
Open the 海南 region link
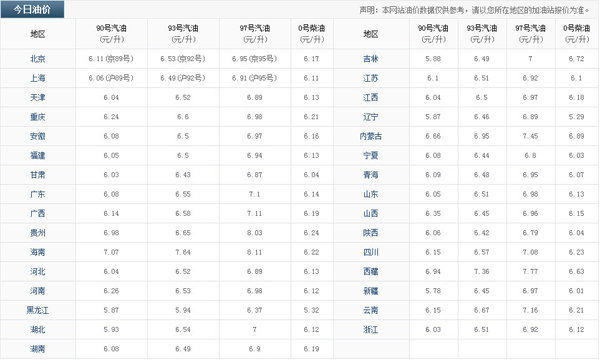point(38,252)
